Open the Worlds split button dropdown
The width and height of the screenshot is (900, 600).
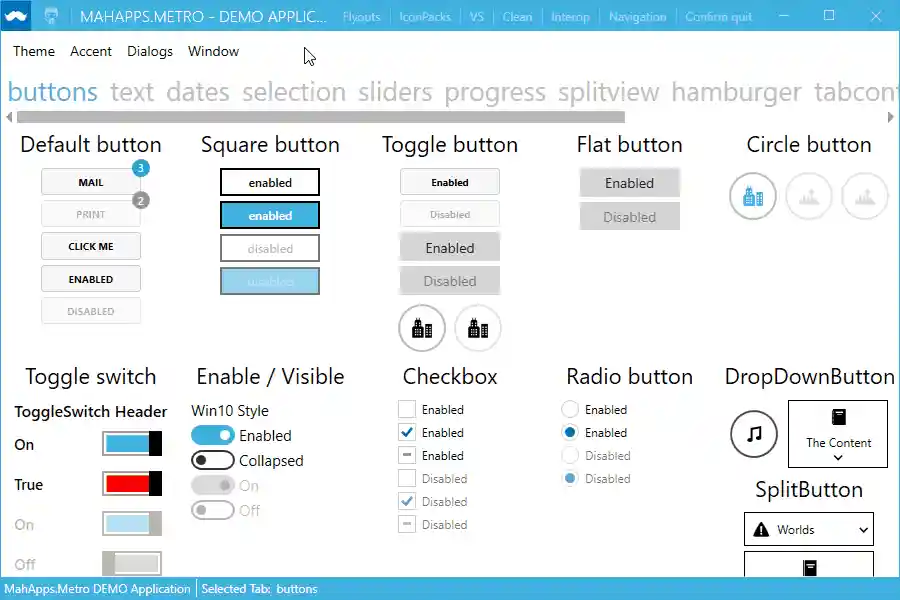click(x=862, y=529)
